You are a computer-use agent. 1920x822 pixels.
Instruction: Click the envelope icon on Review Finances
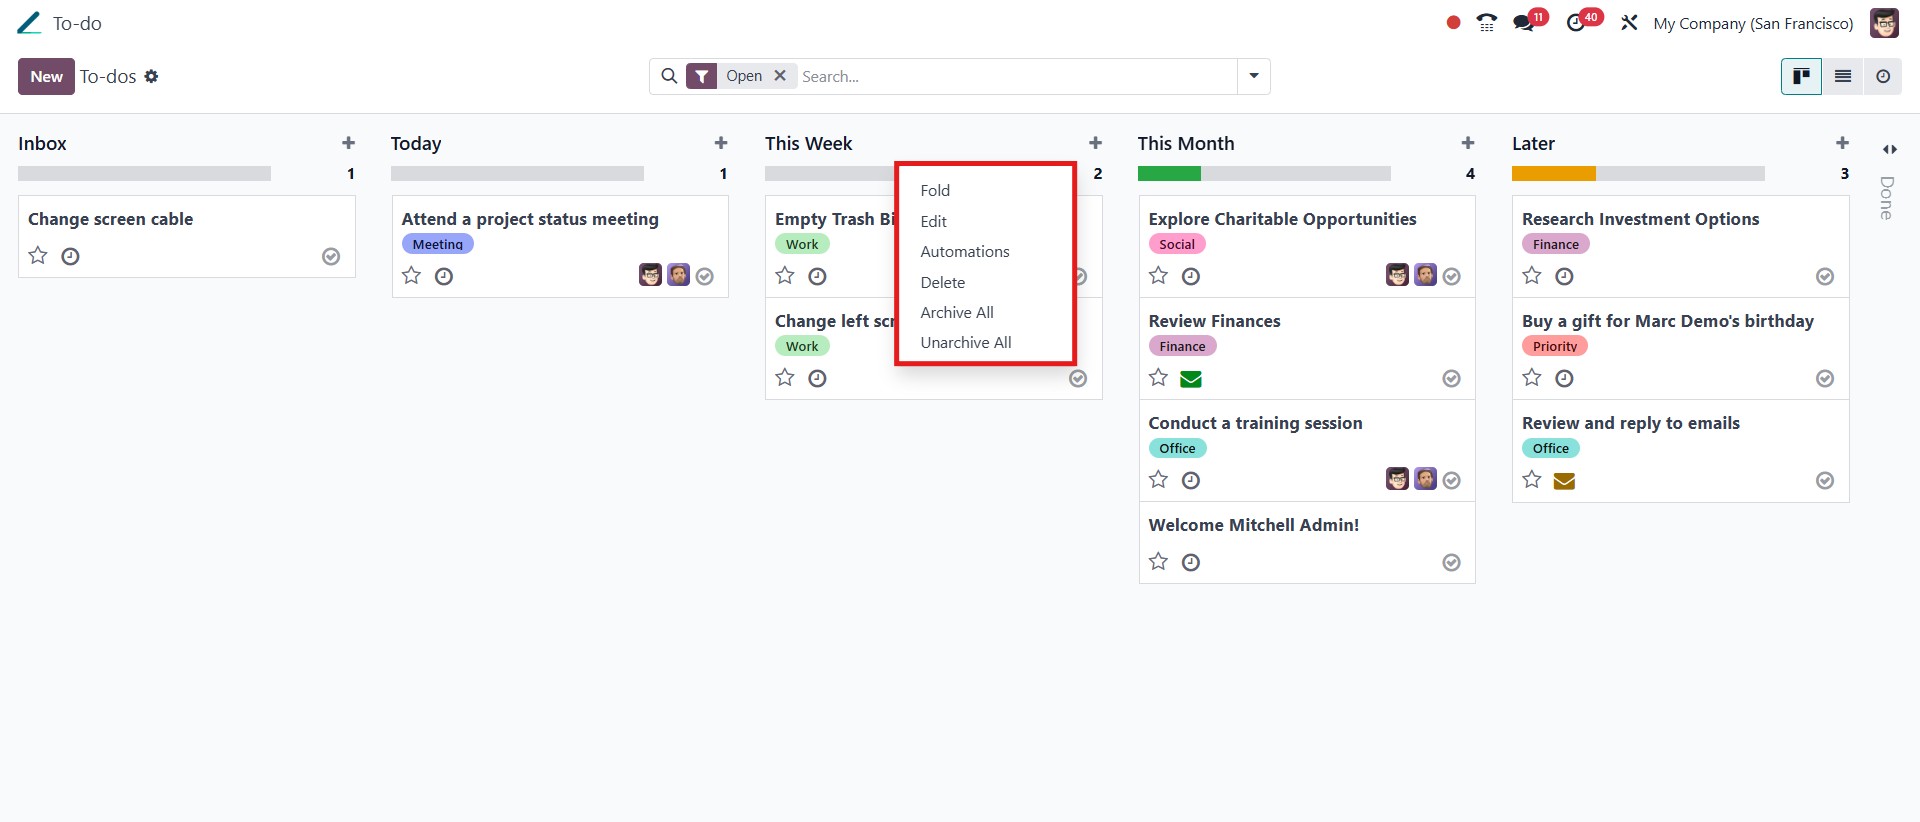pyautogui.click(x=1190, y=379)
